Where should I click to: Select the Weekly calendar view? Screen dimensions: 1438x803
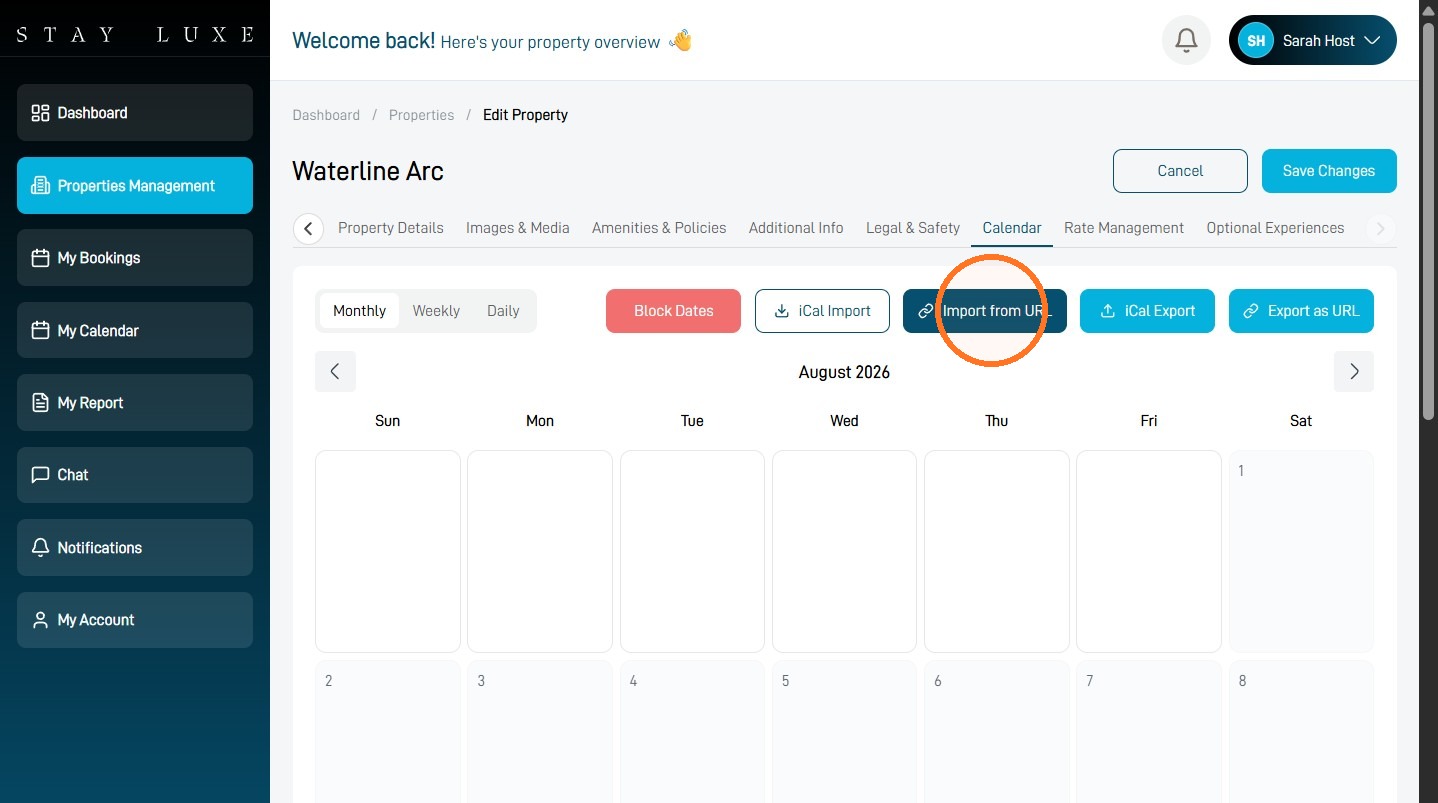click(436, 311)
